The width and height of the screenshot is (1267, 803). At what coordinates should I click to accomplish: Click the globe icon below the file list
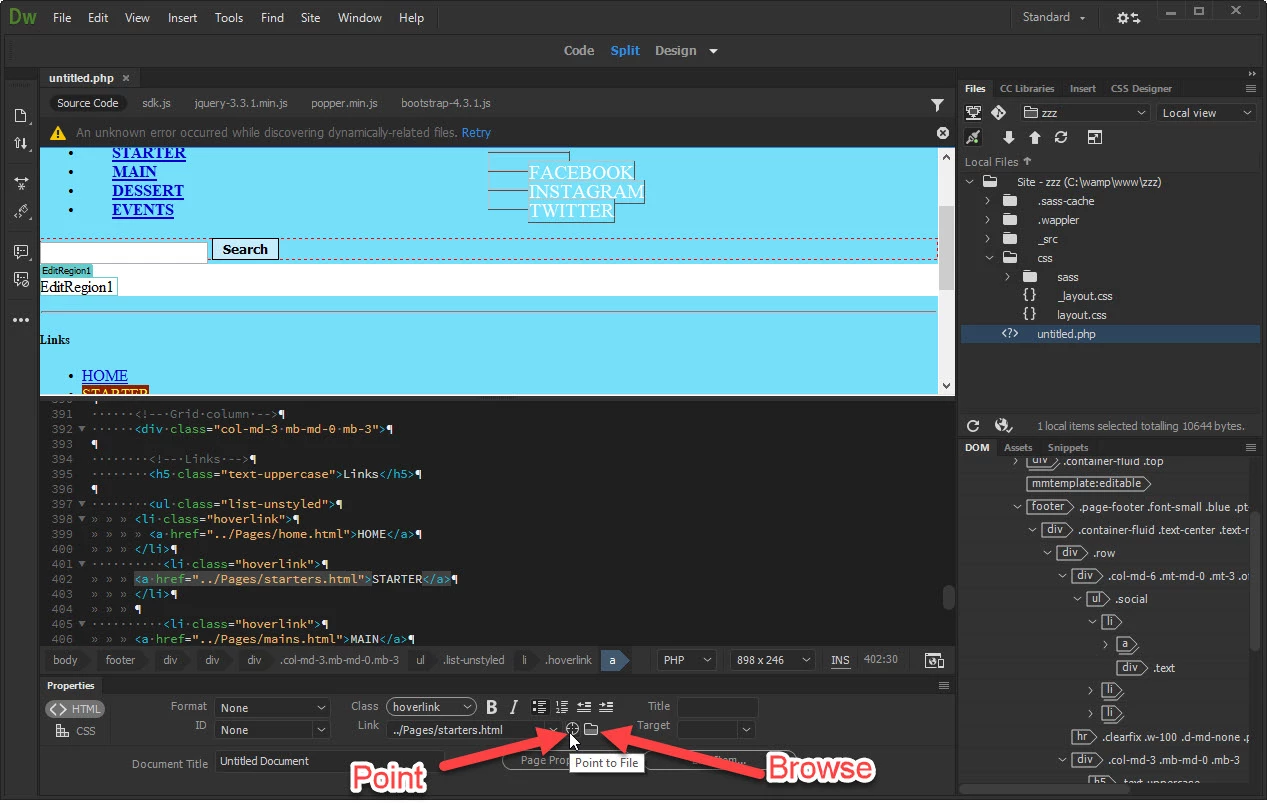click(1003, 426)
